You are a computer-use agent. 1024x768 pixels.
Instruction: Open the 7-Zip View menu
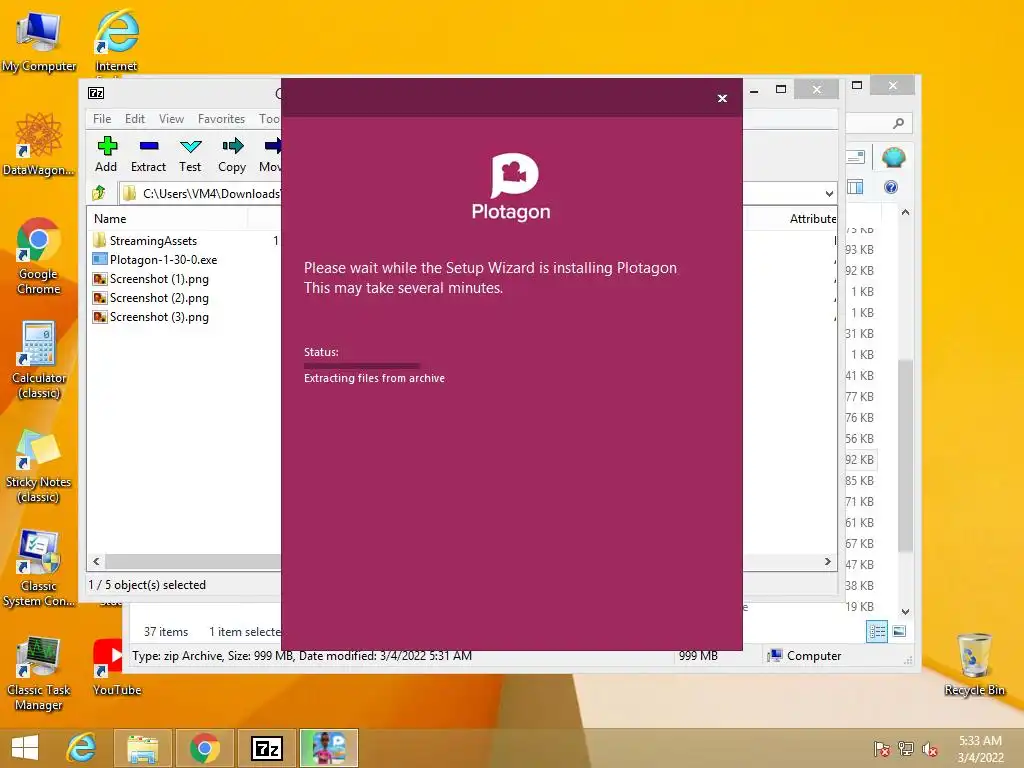171,119
